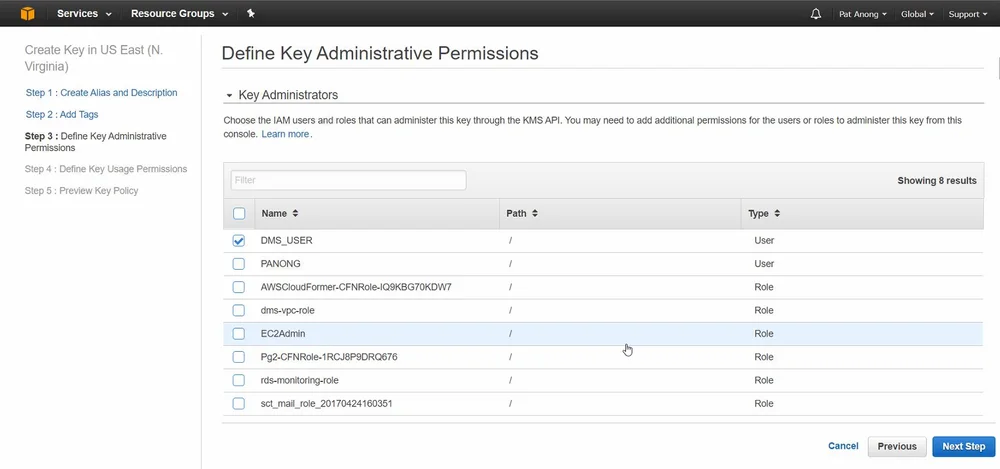Click the Learn more link
The width and height of the screenshot is (1000, 469).
pyautogui.click(x=285, y=134)
